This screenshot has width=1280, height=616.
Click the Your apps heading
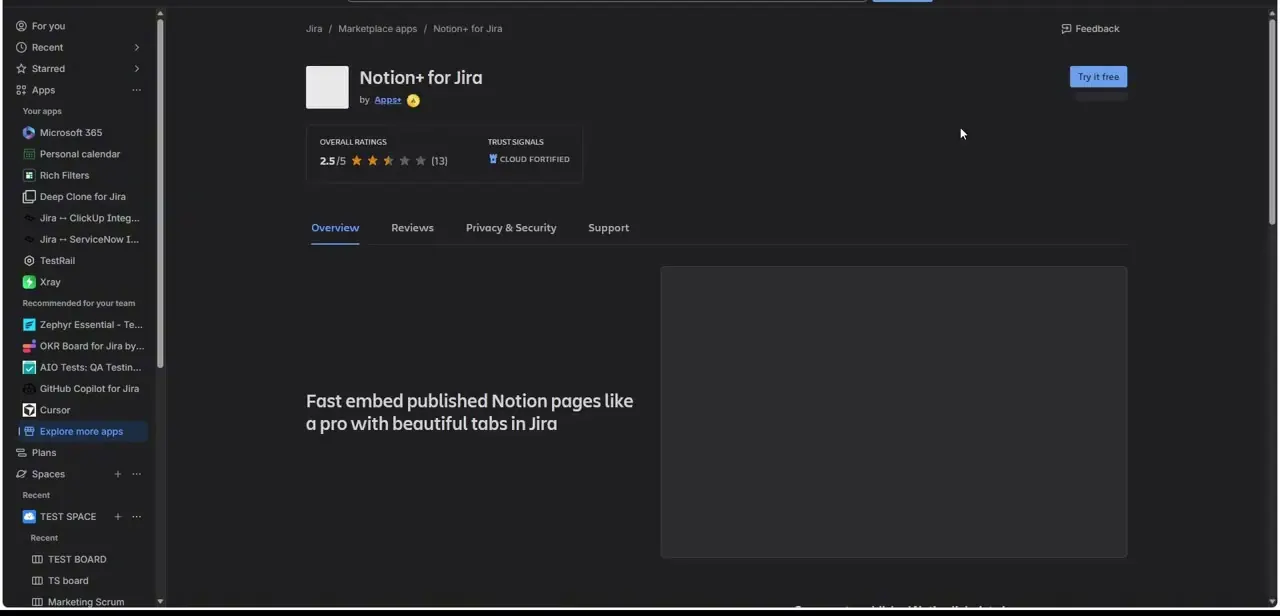(x=42, y=112)
